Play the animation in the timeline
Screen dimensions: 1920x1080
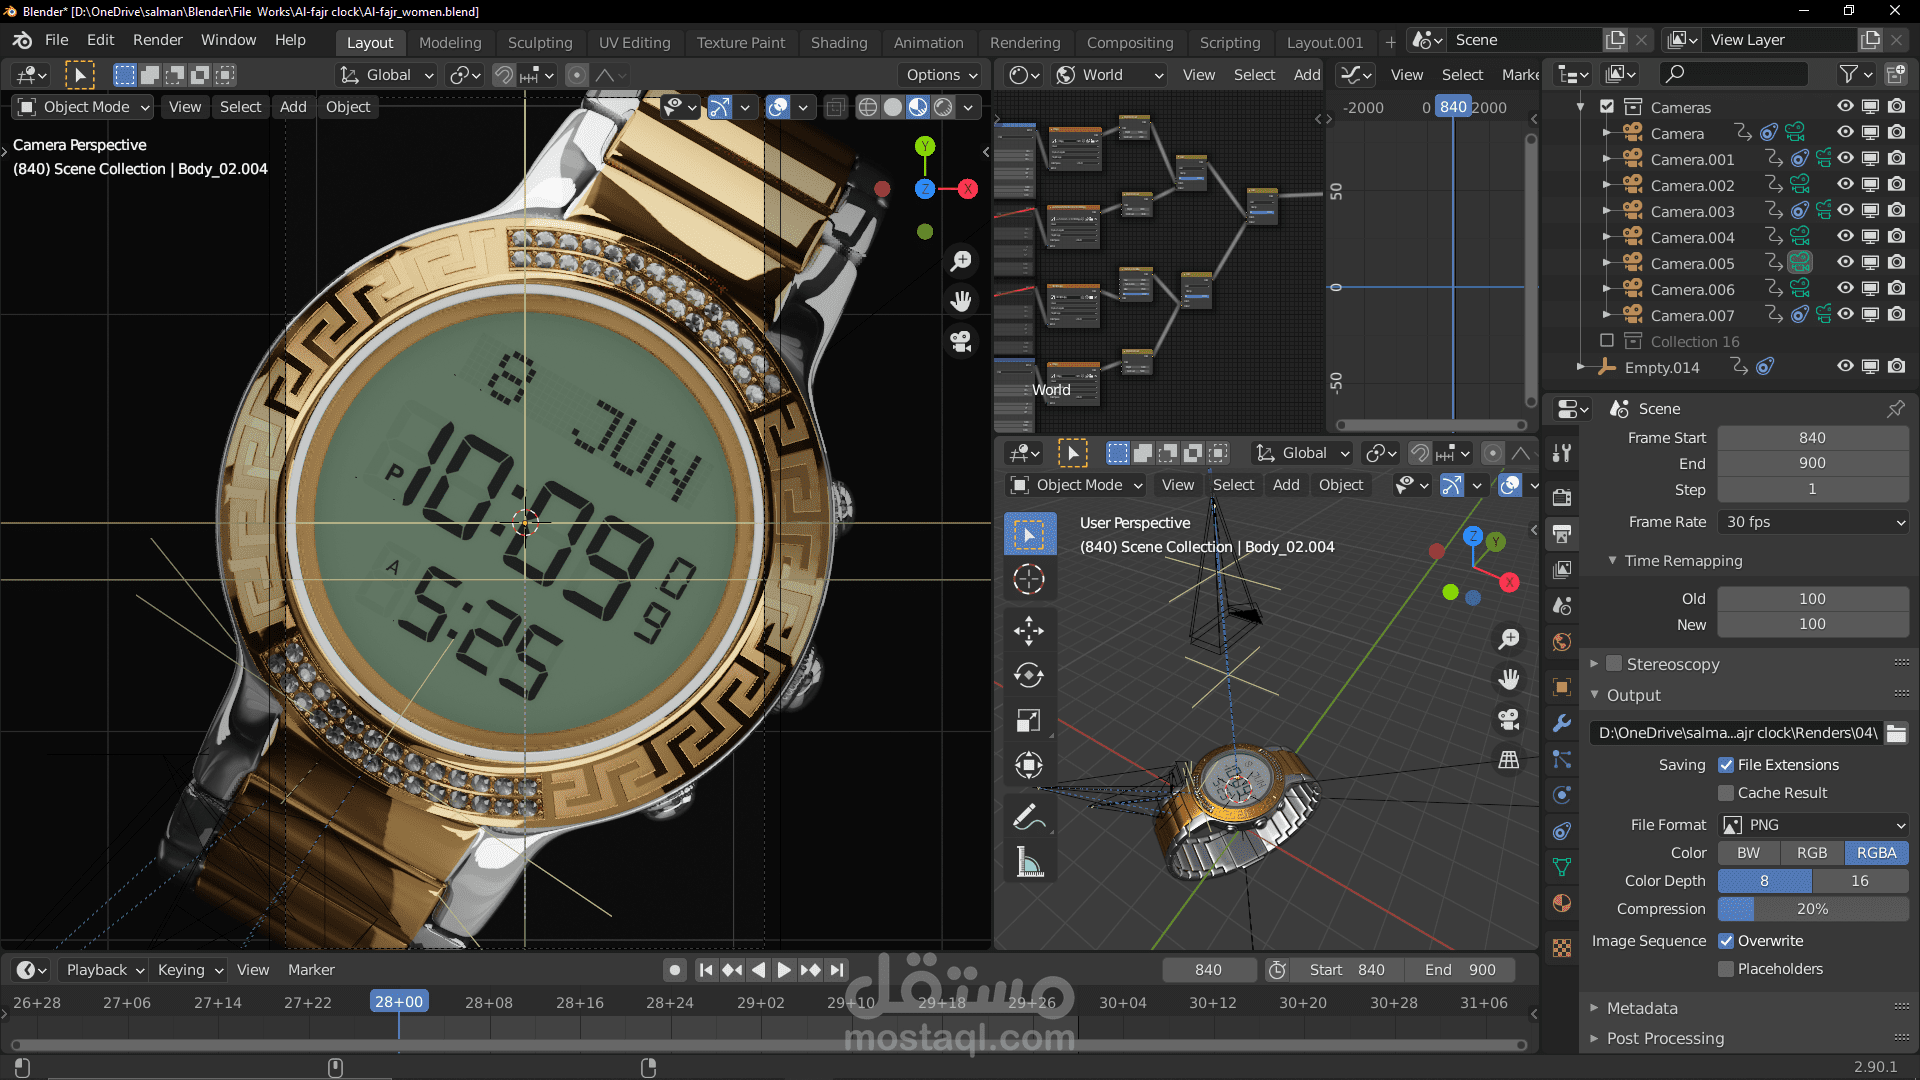point(784,970)
